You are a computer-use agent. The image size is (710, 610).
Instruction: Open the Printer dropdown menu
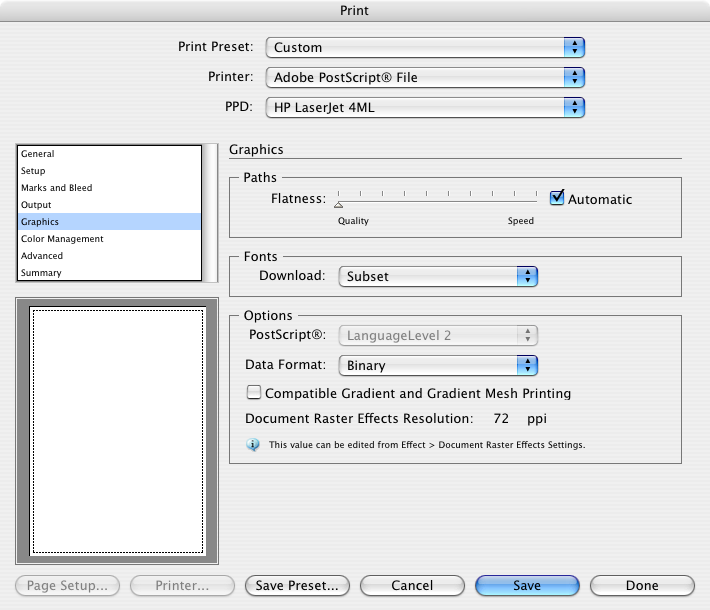point(424,77)
